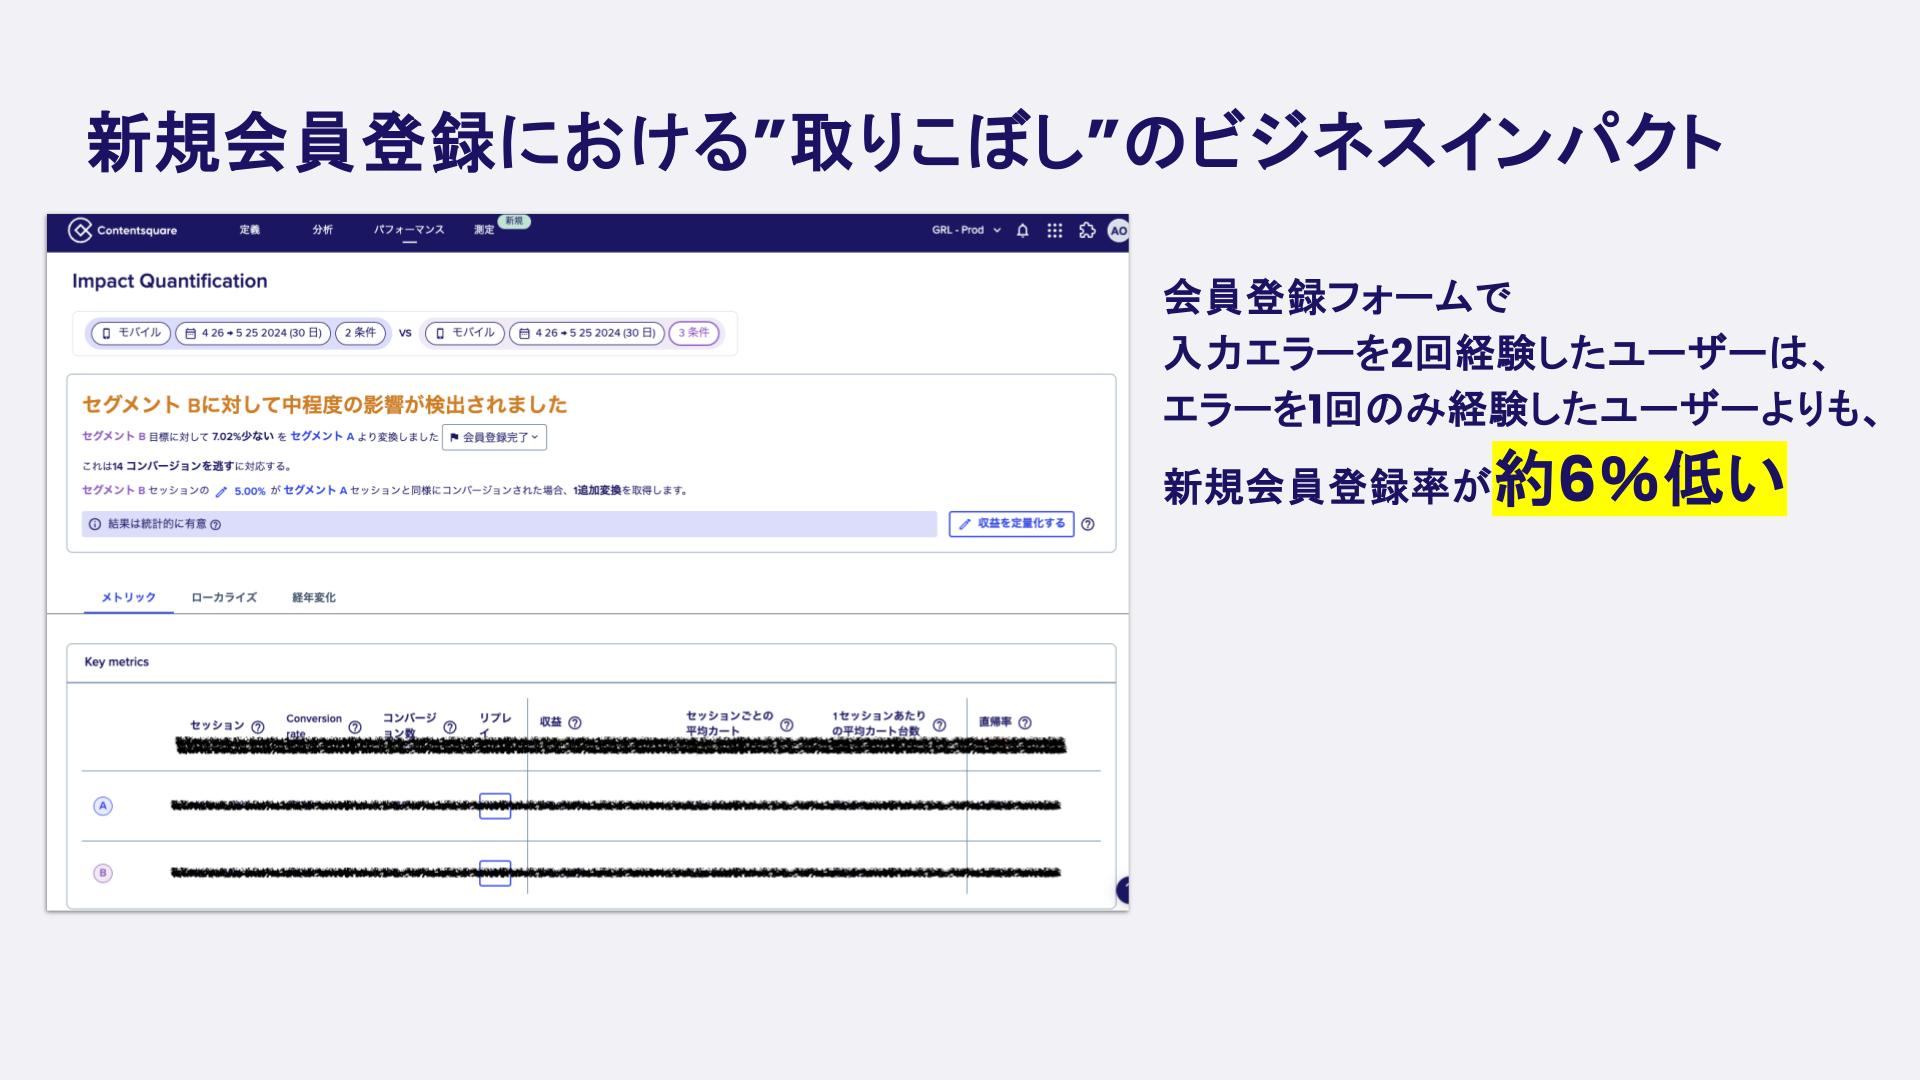Click the help icon next to Conversion rate header

[354, 727]
